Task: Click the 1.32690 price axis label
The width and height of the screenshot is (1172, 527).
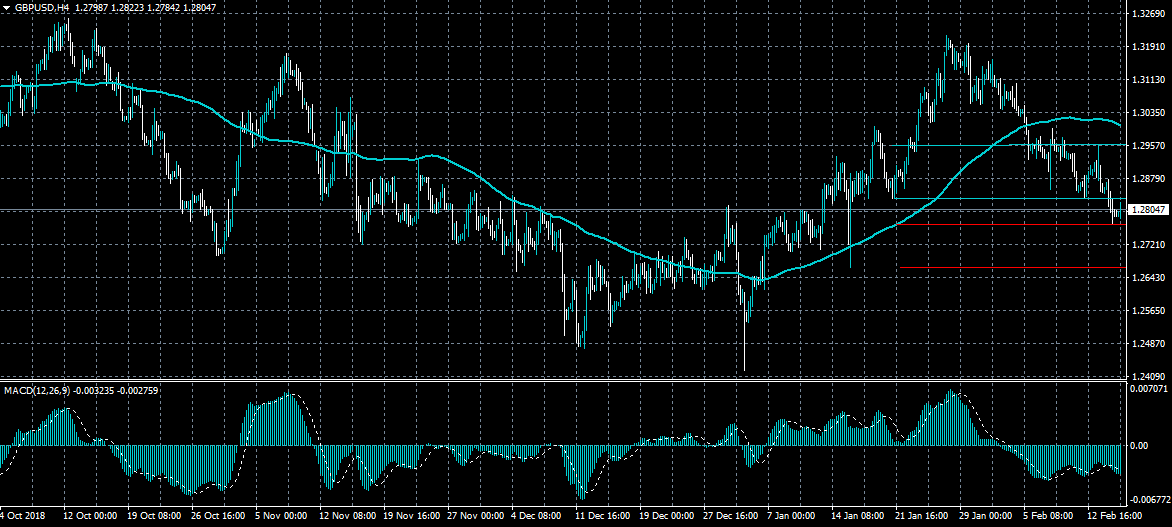Action: pos(1148,14)
